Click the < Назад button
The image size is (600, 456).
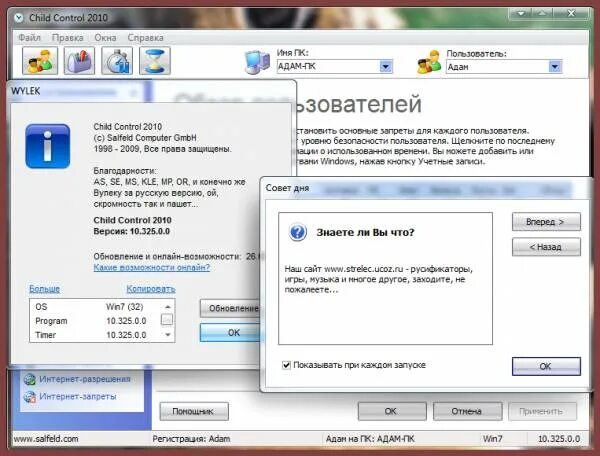click(x=546, y=247)
